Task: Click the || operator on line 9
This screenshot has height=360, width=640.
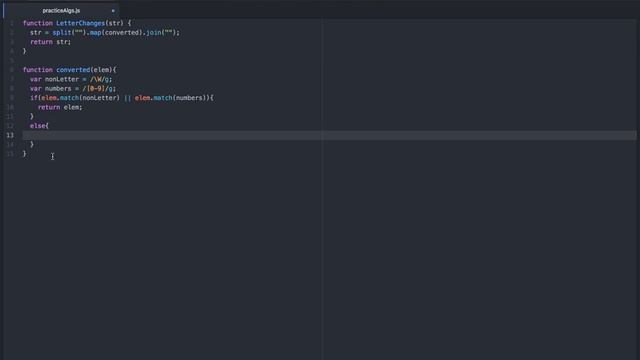Action: click(x=127, y=98)
